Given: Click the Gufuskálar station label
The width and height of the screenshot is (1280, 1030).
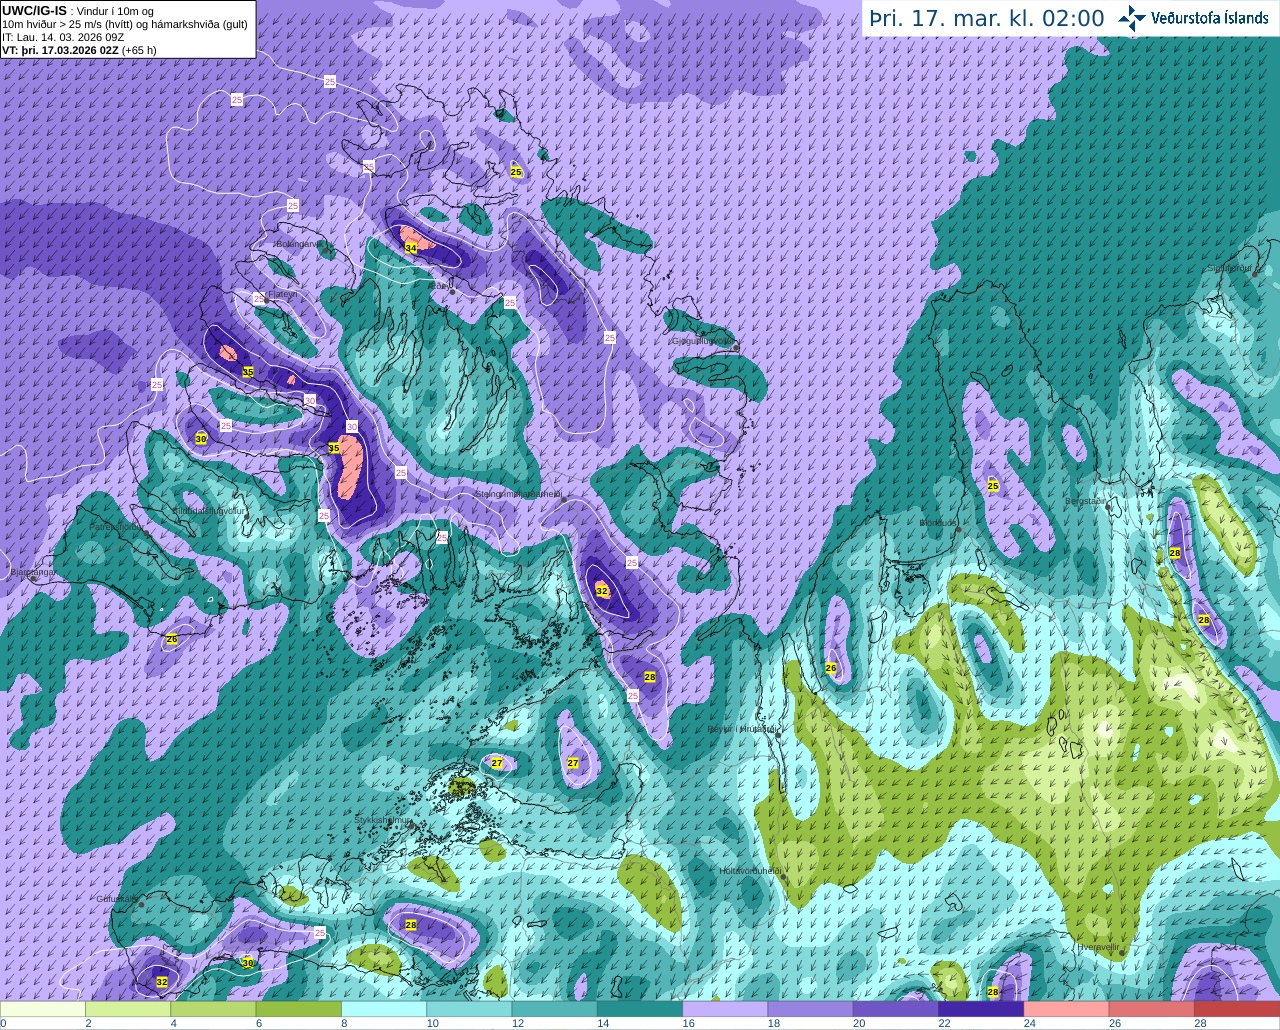Looking at the screenshot, I should tap(118, 899).
